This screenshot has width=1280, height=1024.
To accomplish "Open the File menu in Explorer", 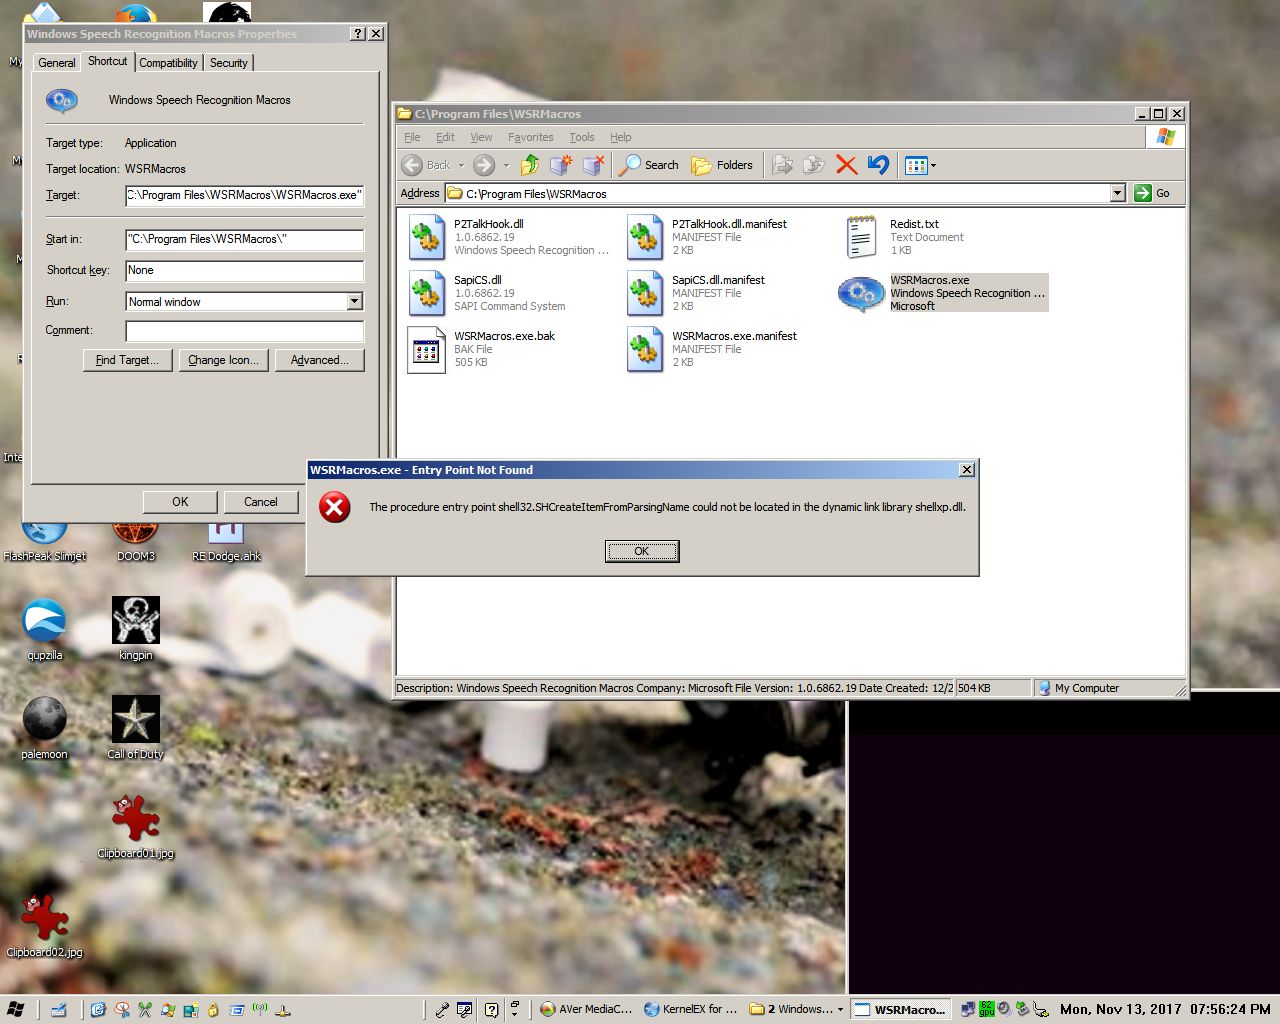I will coord(412,137).
